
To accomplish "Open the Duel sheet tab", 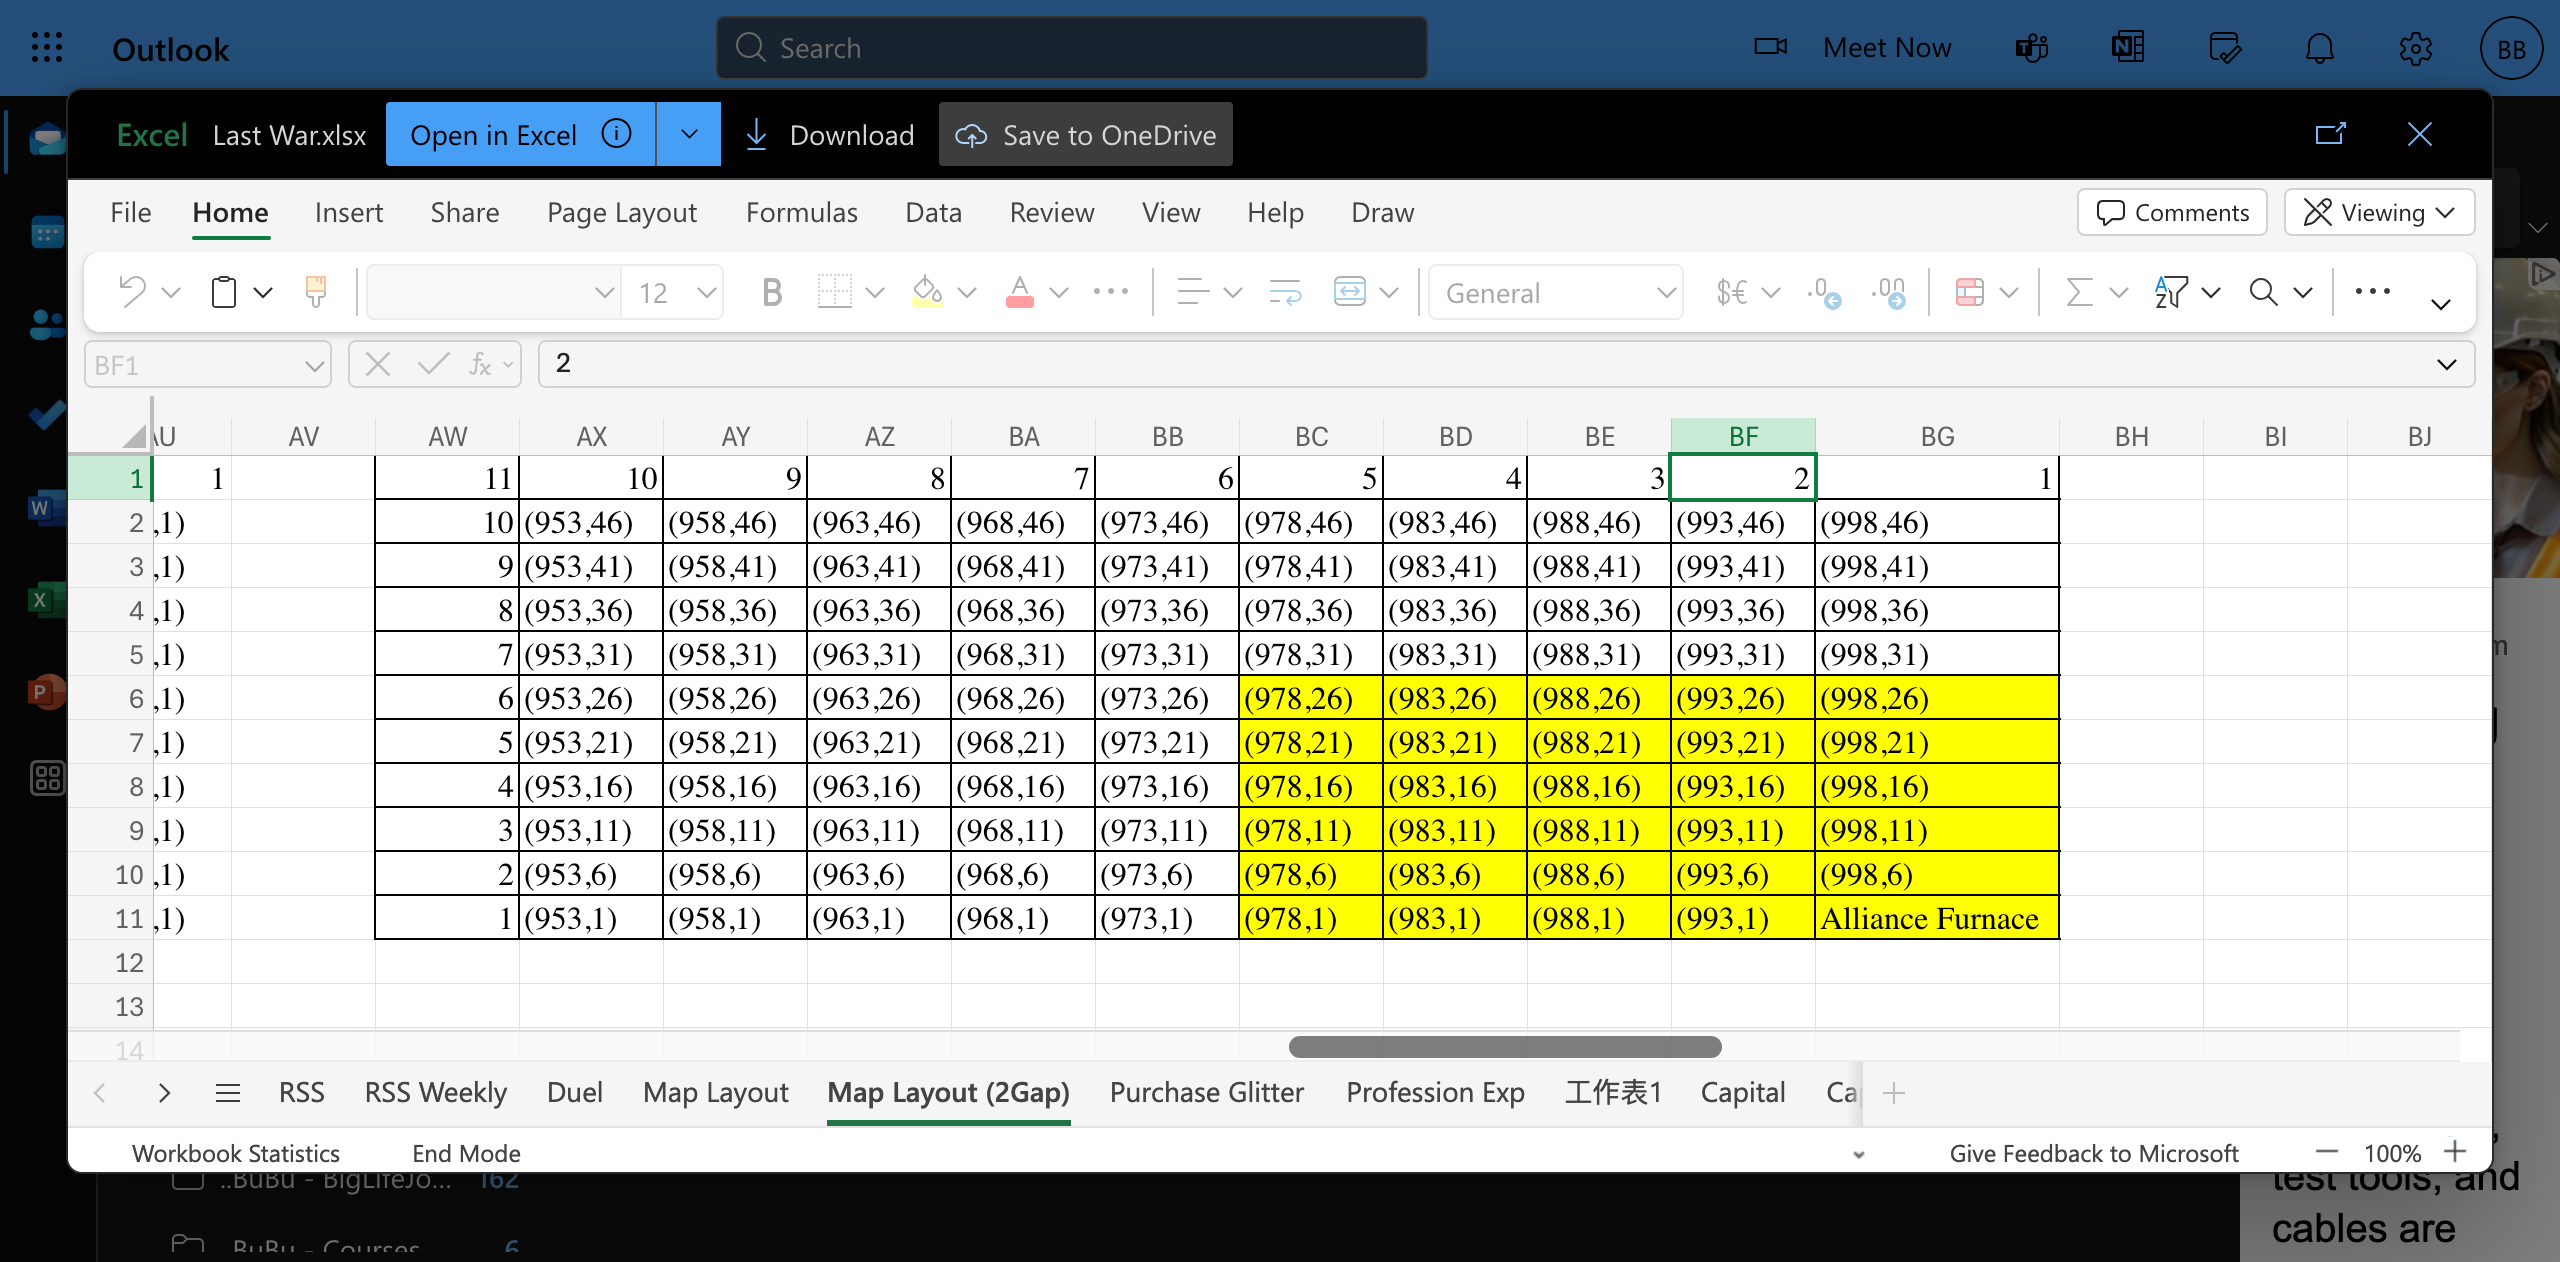I will 574,1092.
